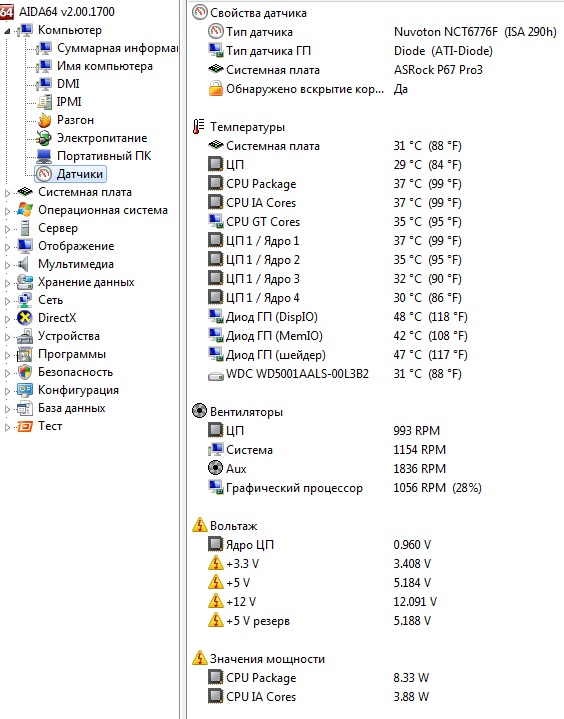Image resolution: width=564 pixels, height=719 pixels.
Task: Select the CPU Package temperature row
Action: pyautogui.click(x=335, y=183)
